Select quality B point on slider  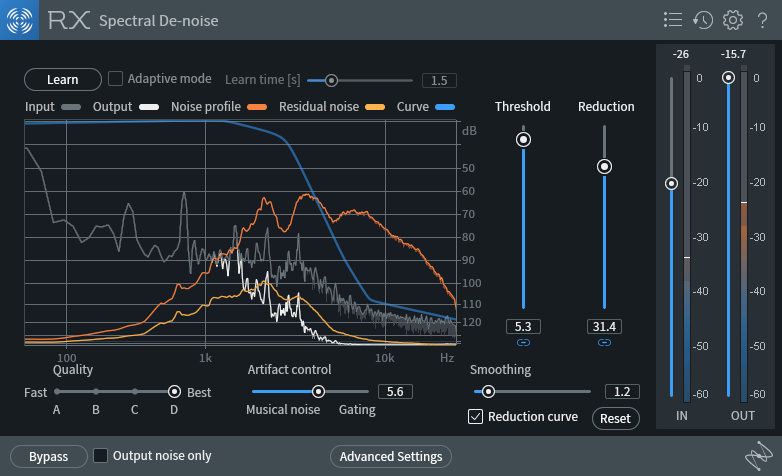click(x=96, y=392)
